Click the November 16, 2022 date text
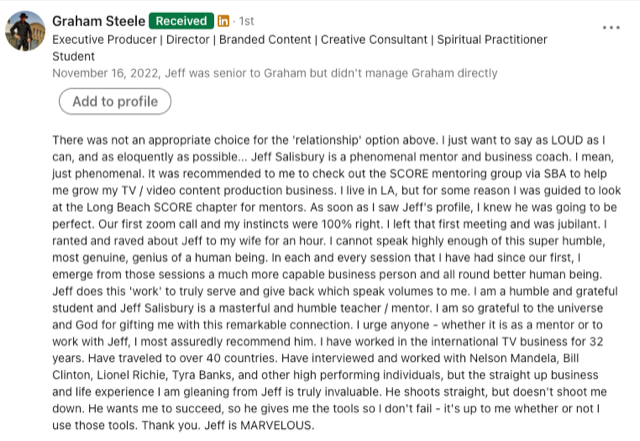 click(105, 73)
